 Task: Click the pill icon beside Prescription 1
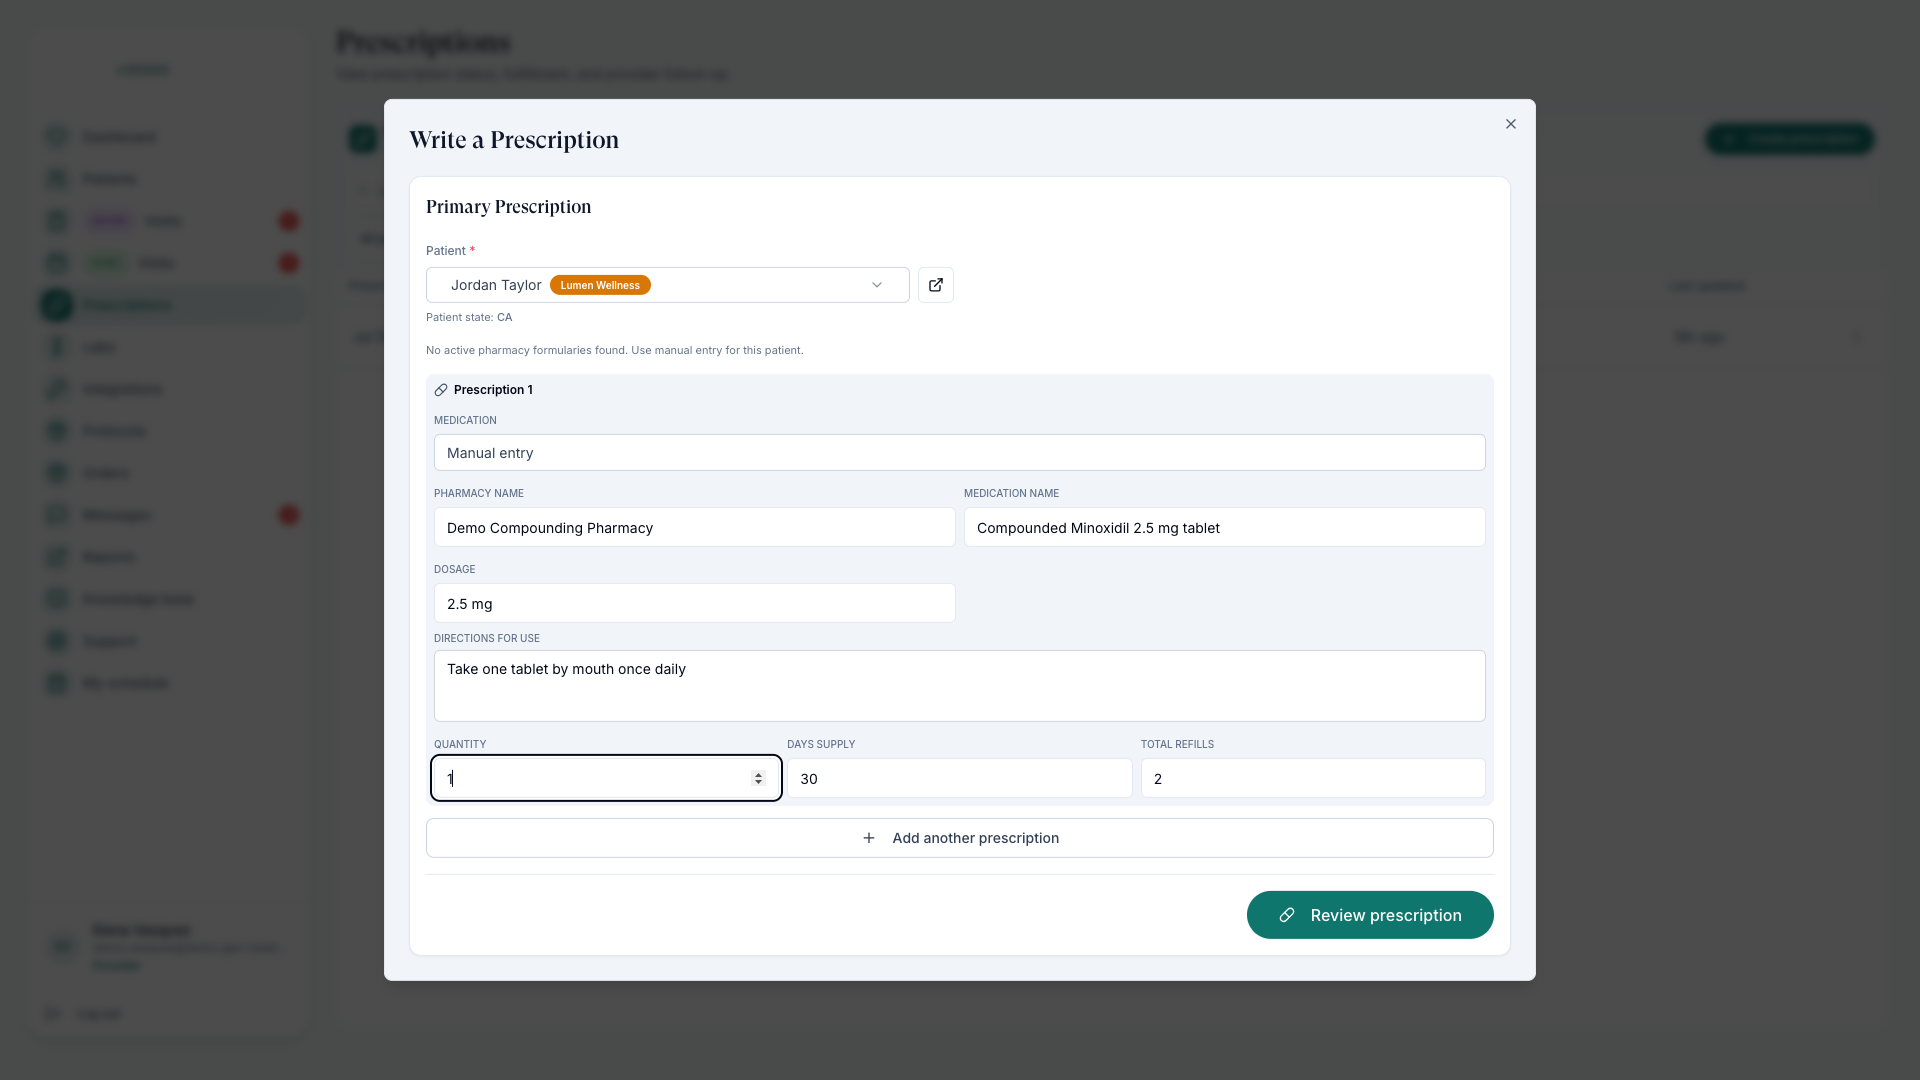coord(441,390)
